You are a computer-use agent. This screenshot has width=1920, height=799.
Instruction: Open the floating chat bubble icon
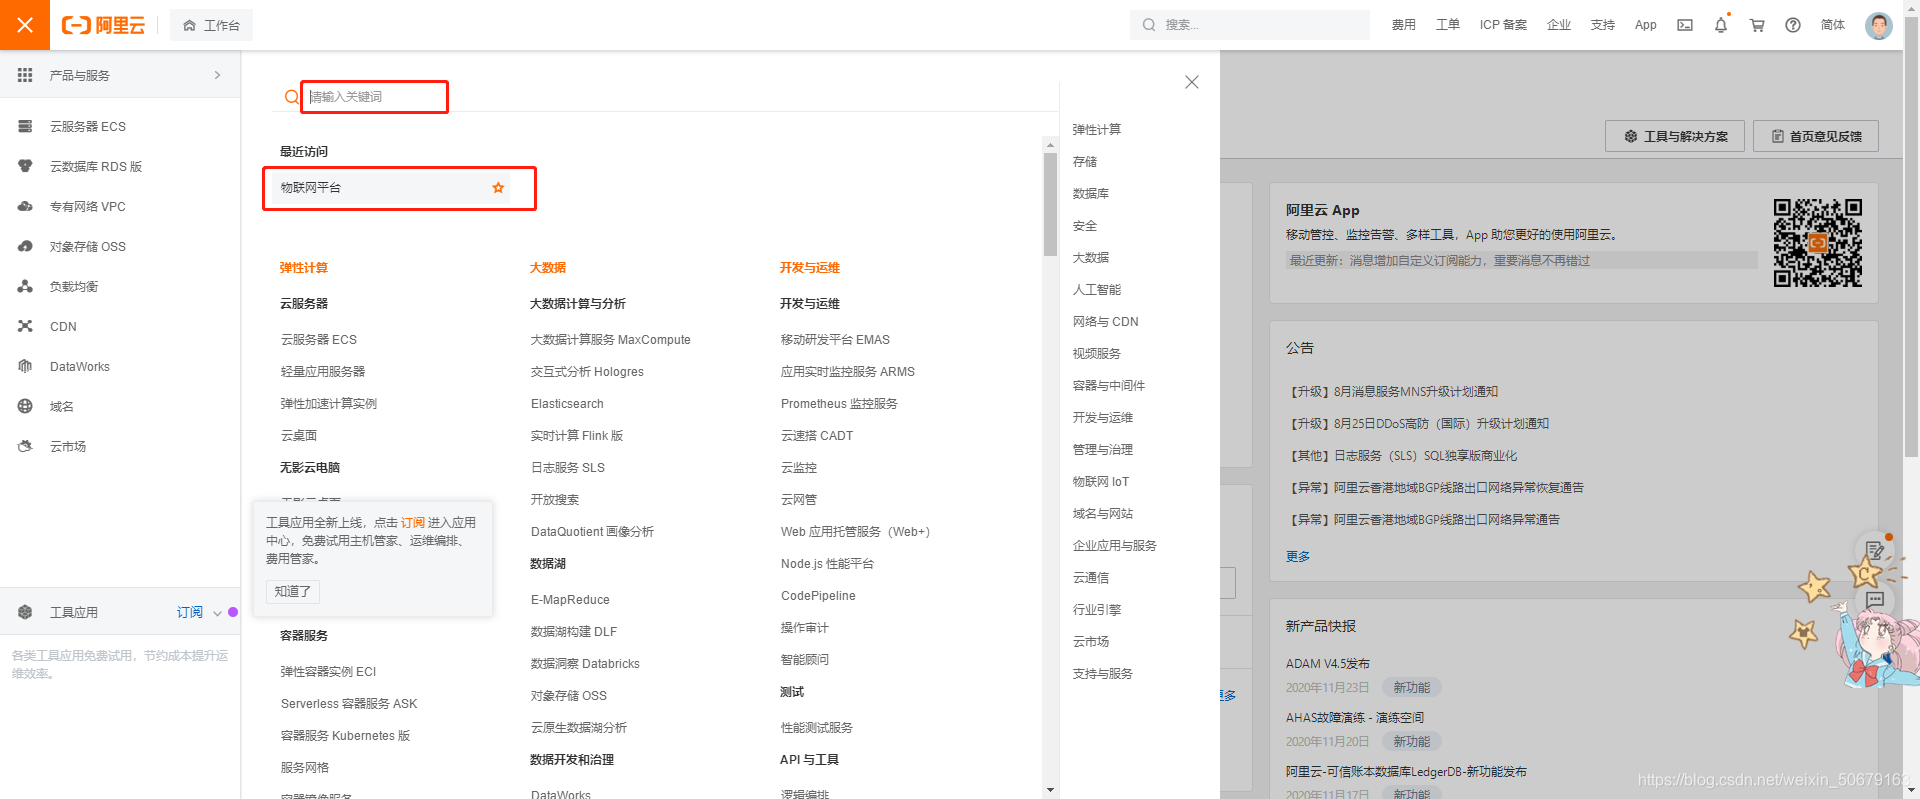(1875, 600)
